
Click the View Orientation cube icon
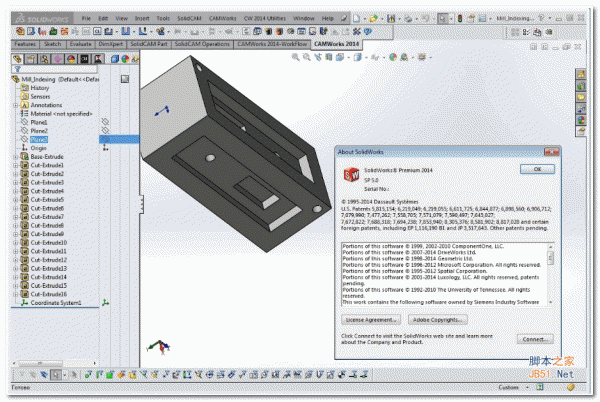[x=339, y=57]
